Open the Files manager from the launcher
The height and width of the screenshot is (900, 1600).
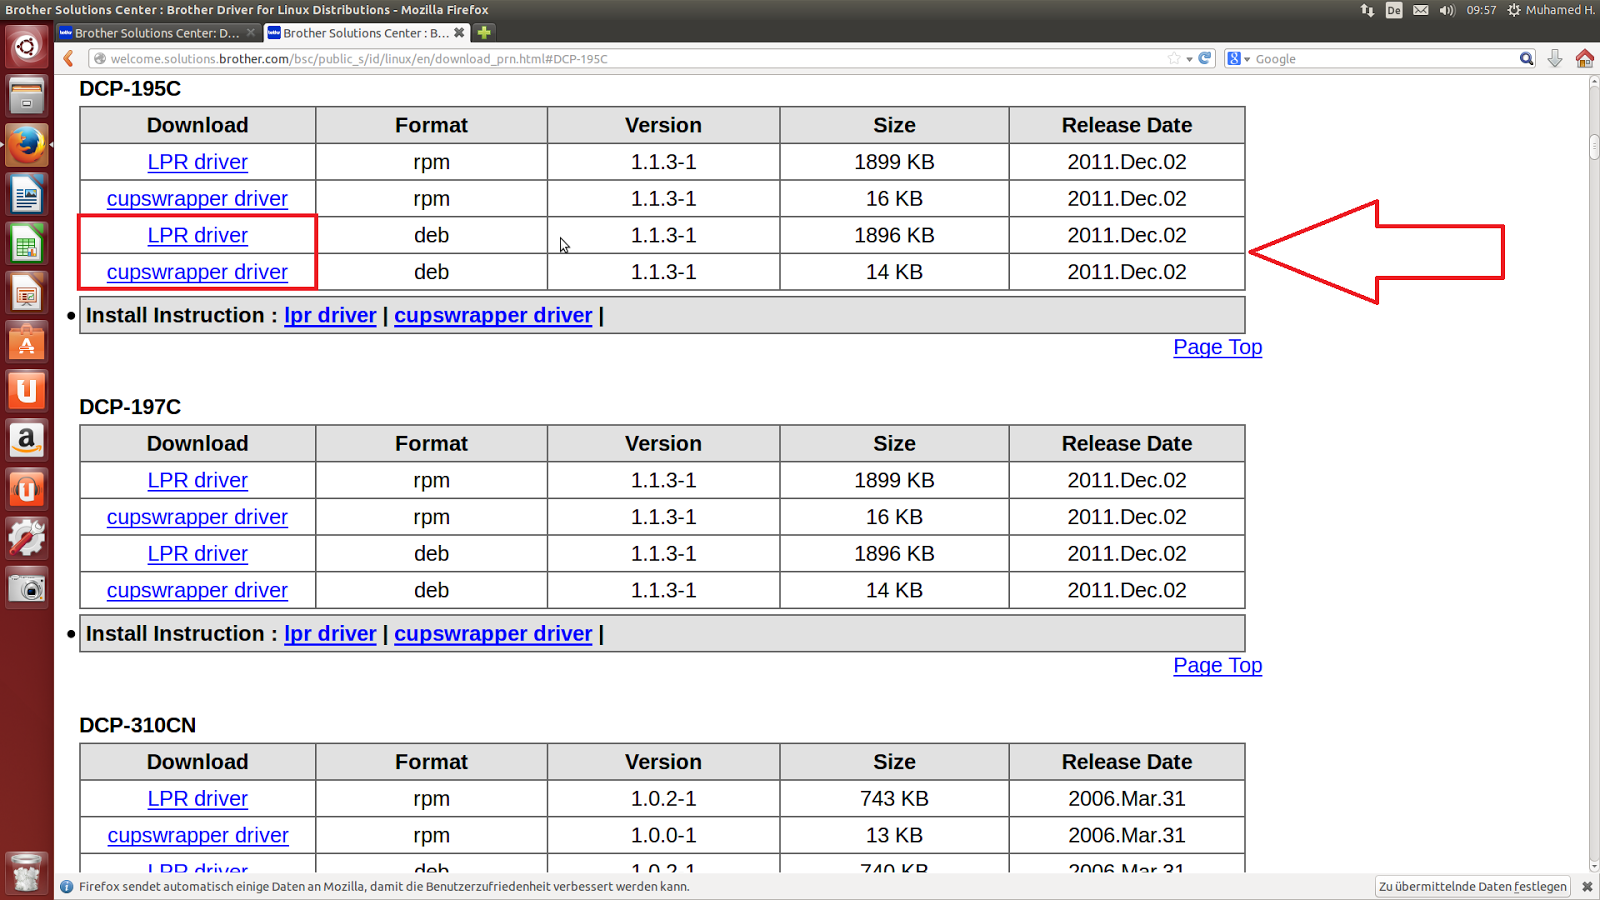tap(27, 96)
